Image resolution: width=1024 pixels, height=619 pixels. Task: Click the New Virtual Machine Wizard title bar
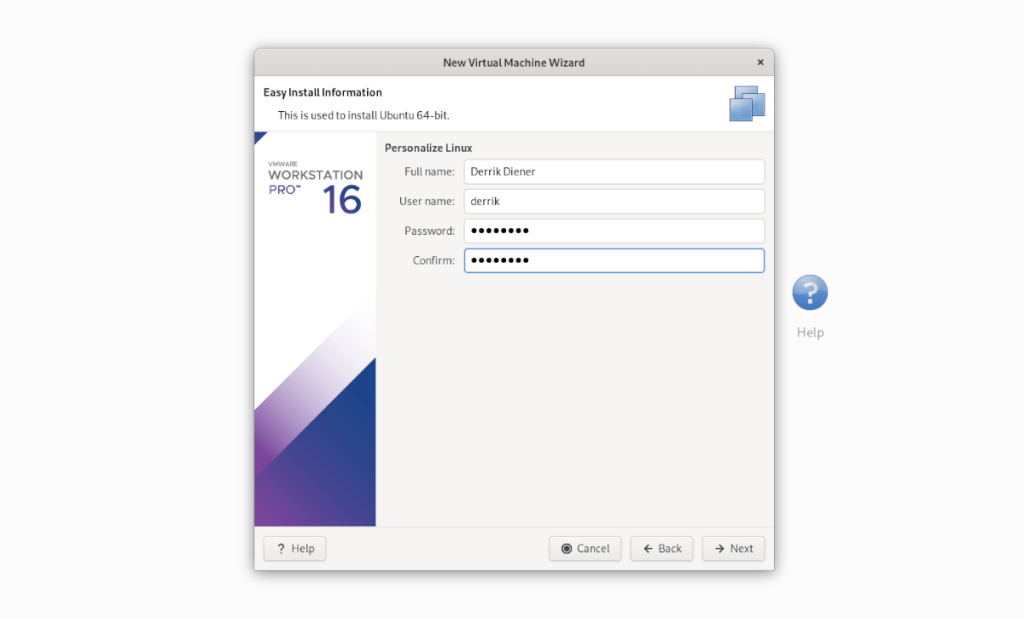[x=513, y=62]
